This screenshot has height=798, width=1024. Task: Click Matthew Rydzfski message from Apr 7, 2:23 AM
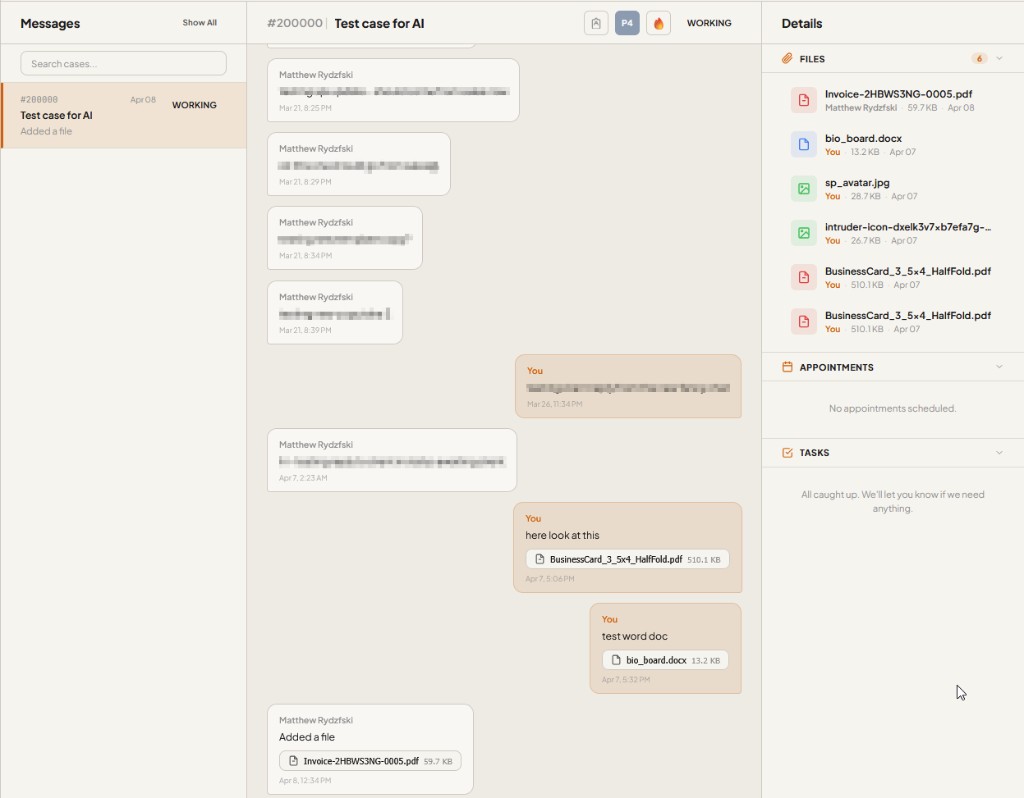coord(392,460)
